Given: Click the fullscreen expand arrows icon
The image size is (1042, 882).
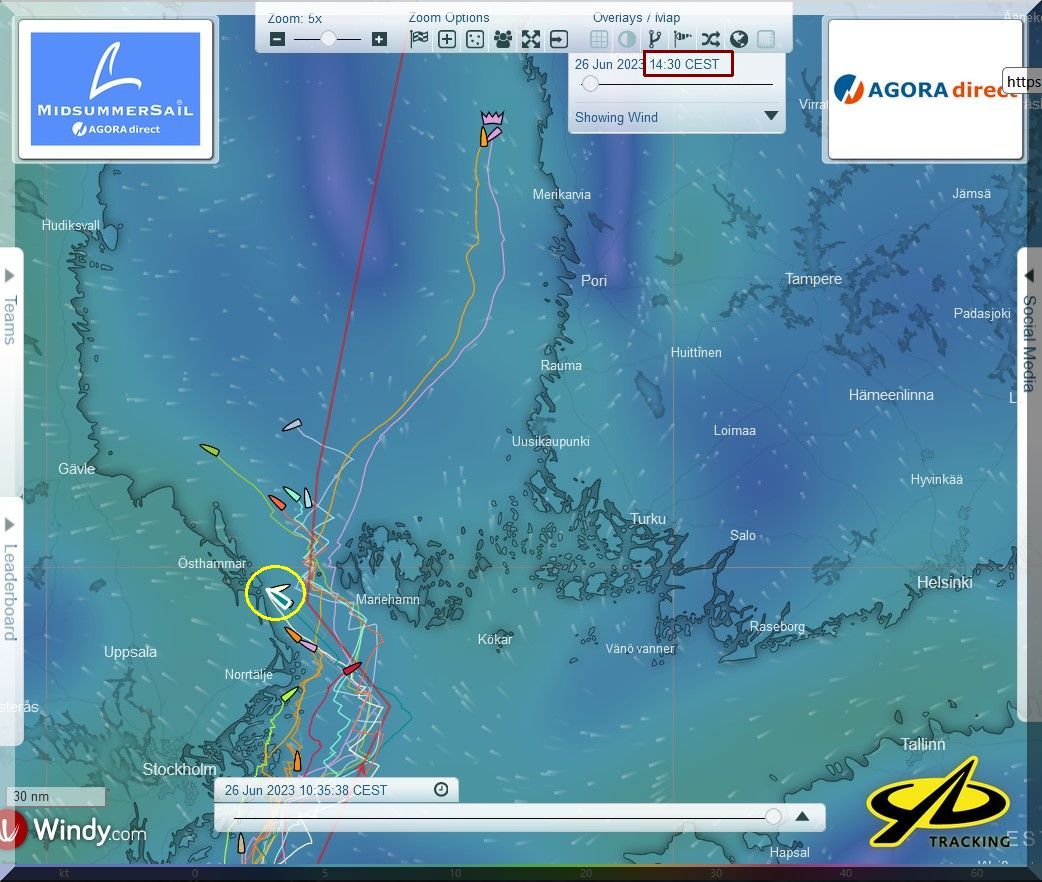Looking at the screenshot, I should [x=530, y=40].
